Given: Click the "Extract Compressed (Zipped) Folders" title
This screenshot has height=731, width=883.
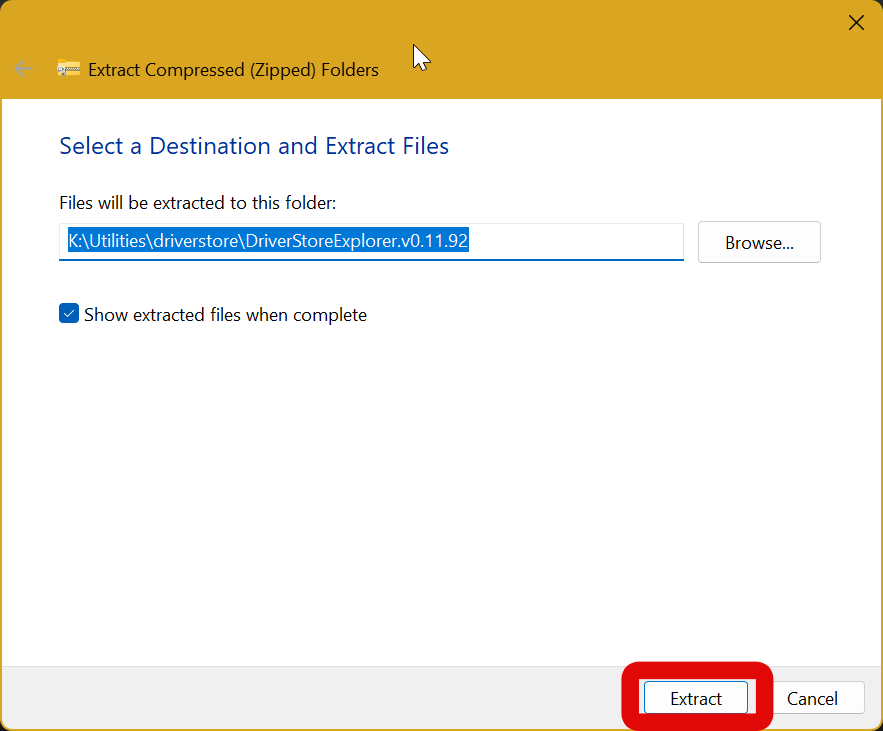Looking at the screenshot, I should 233,70.
